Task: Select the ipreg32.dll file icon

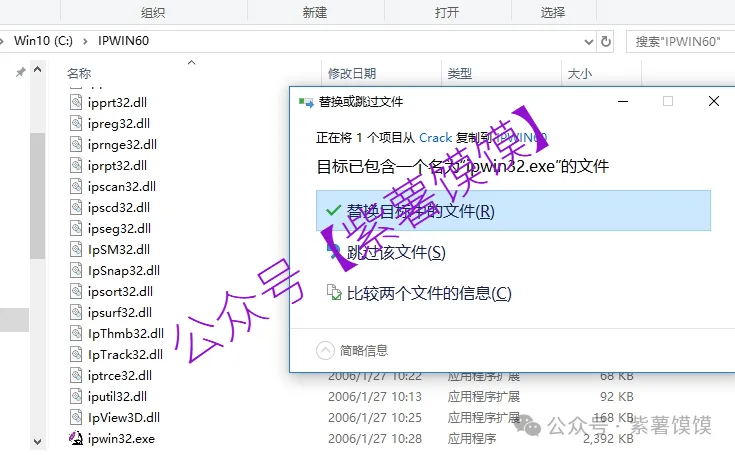Action: (78, 123)
